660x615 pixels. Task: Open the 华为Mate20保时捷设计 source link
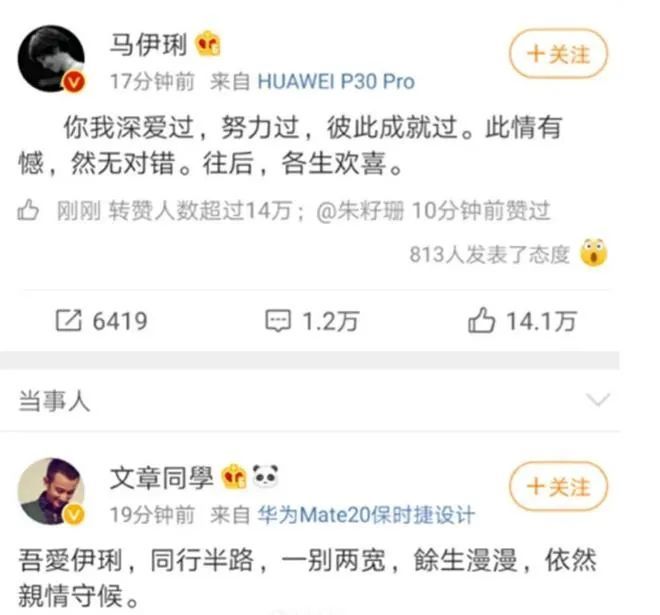point(366,514)
